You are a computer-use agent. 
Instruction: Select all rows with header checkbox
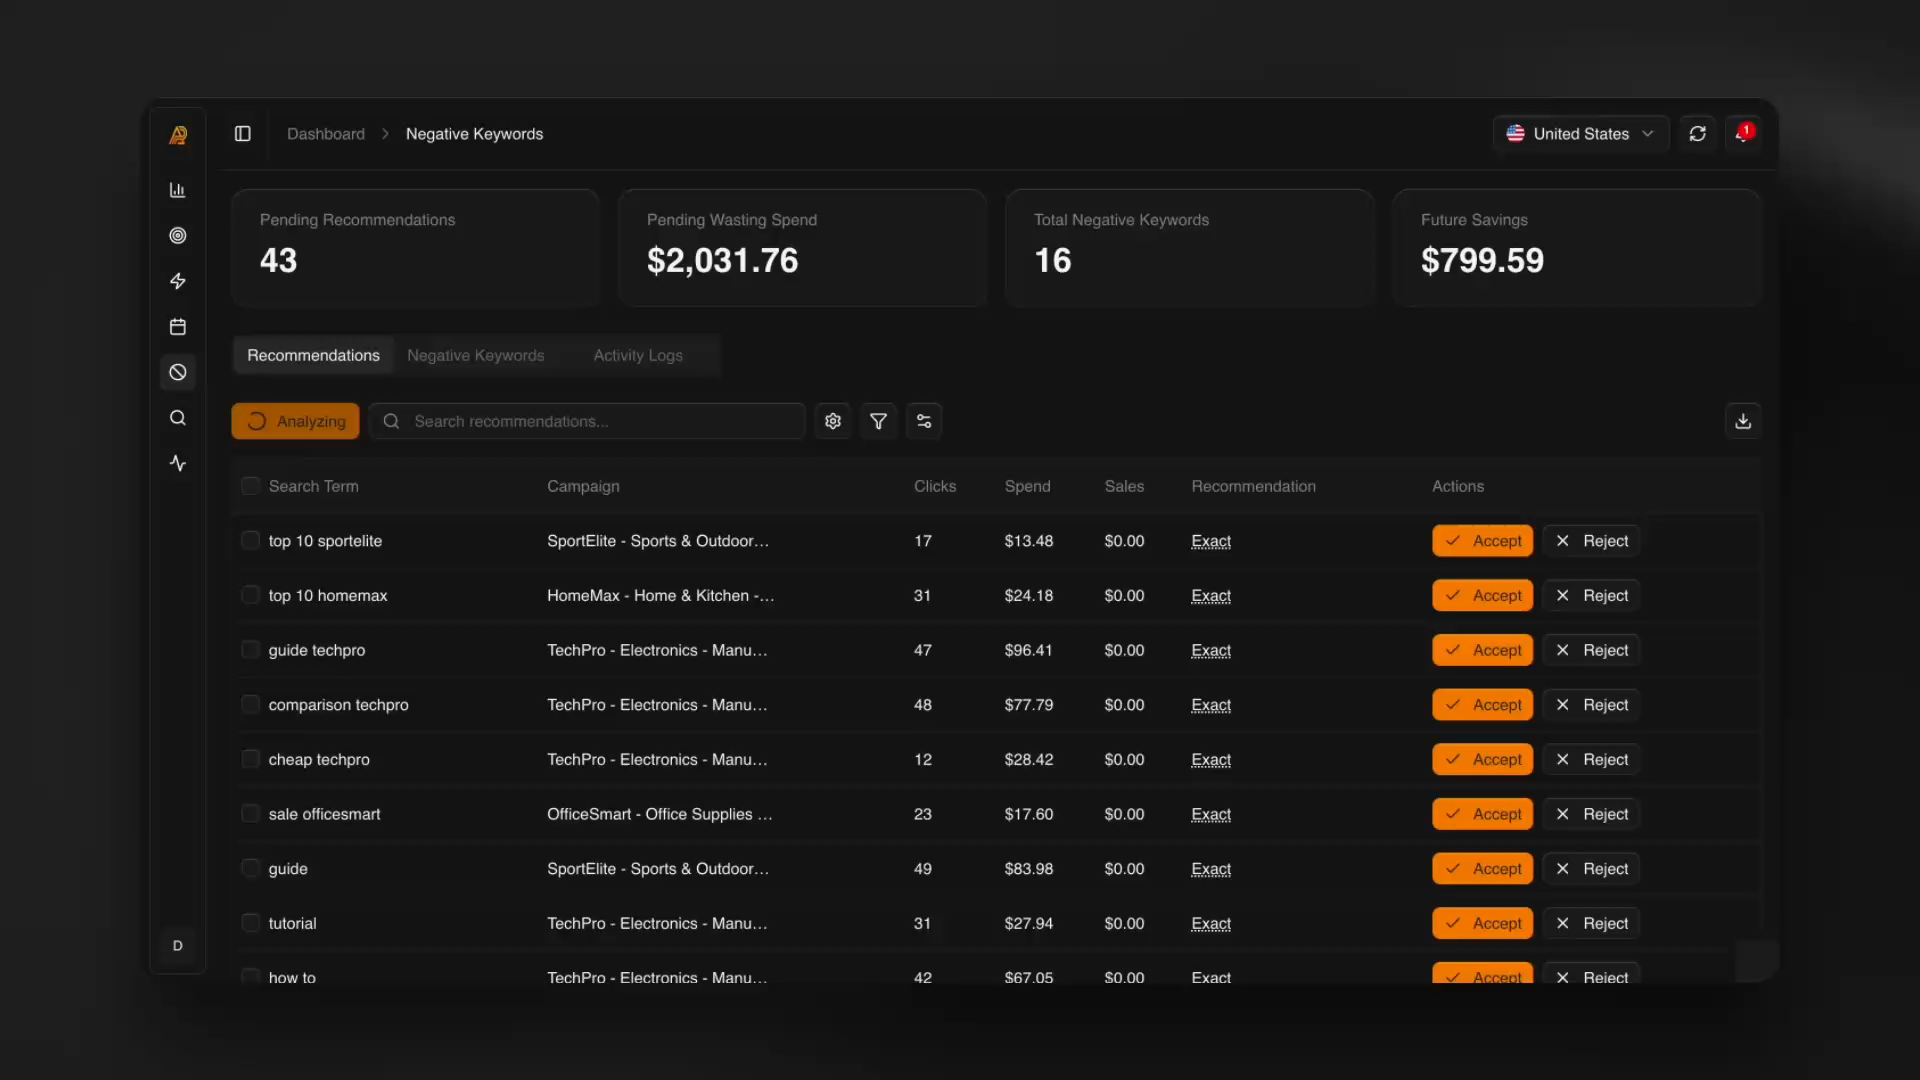pos(251,486)
